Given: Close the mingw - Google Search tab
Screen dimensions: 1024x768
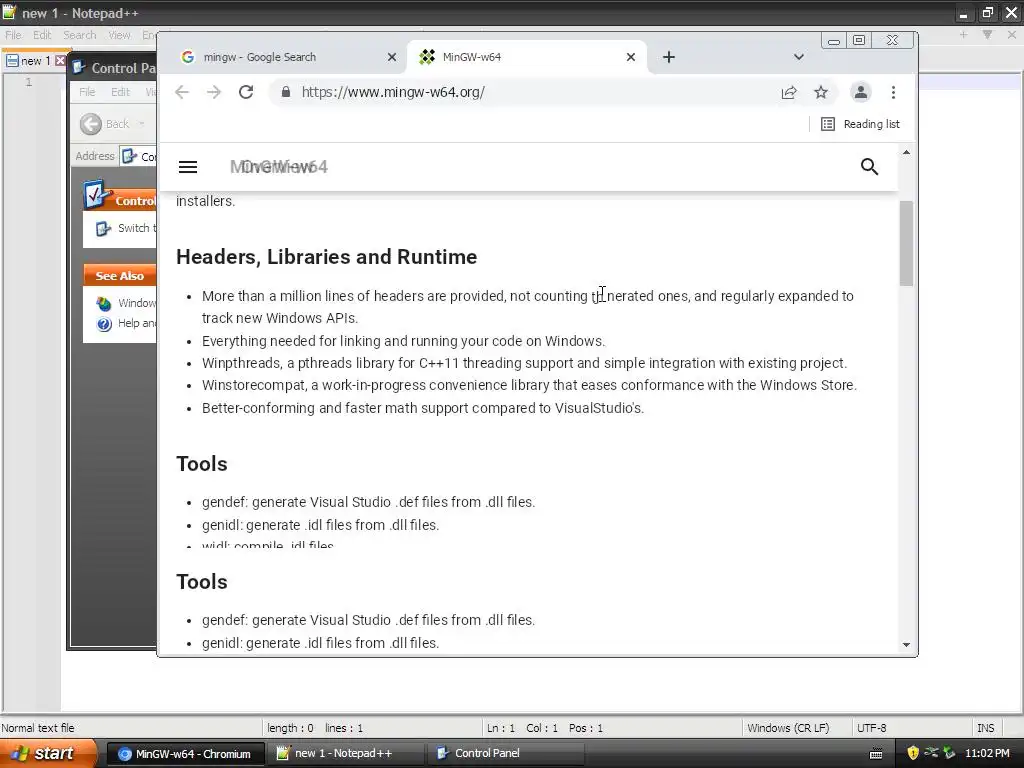Looking at the screenshot, I should (x=392, y=57).
